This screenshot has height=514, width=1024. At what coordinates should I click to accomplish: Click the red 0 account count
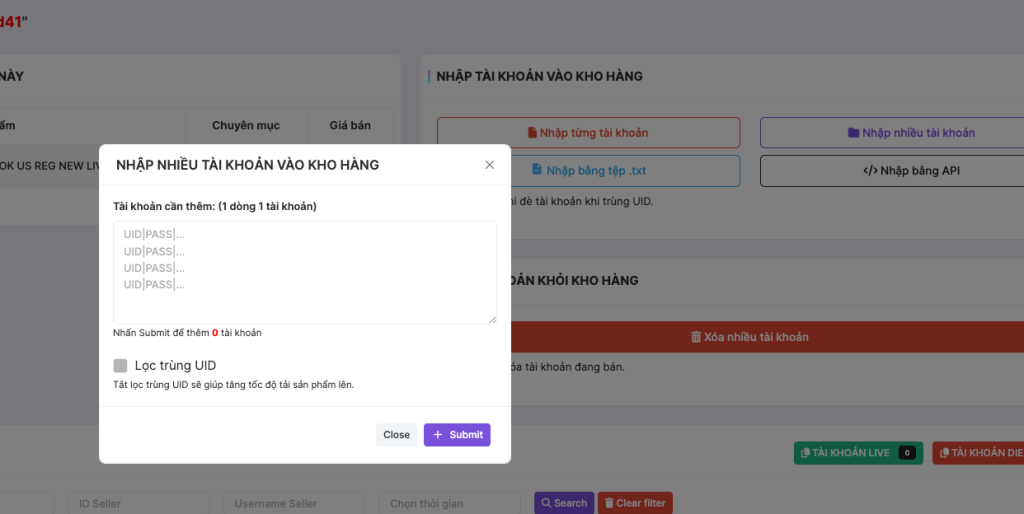tap(215, 332)
